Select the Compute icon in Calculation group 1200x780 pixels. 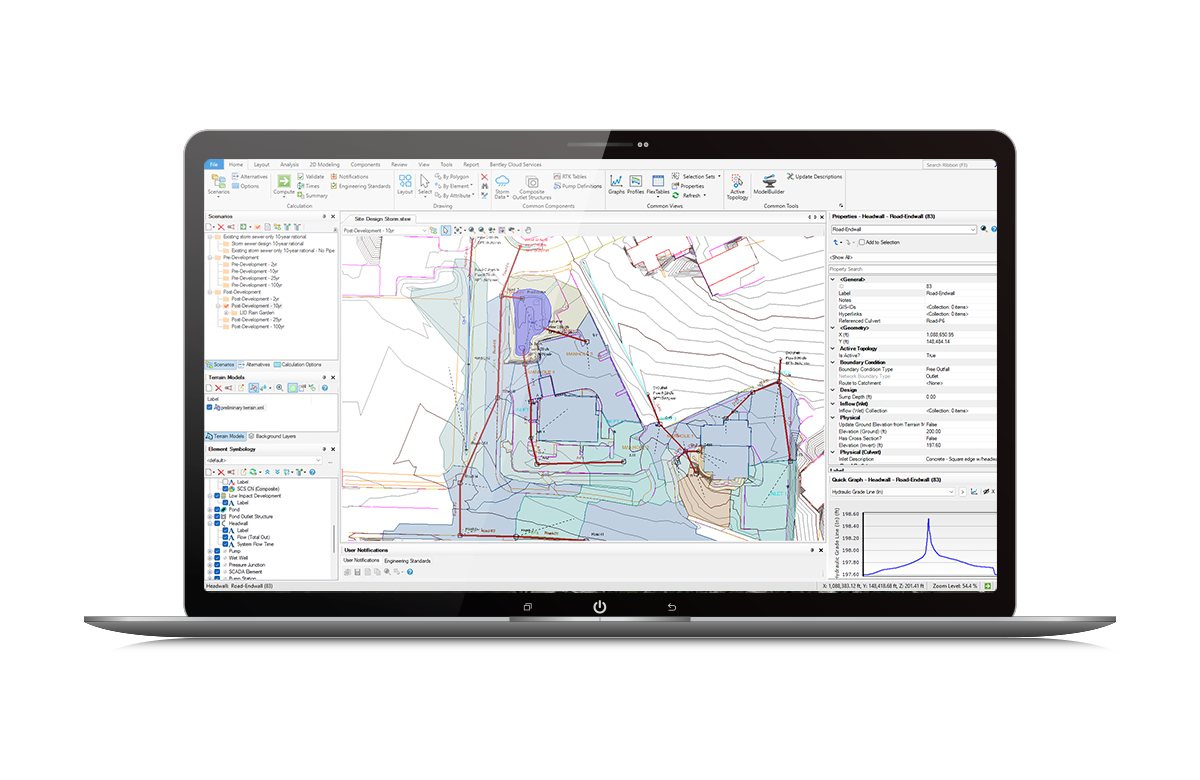(283, 182)
